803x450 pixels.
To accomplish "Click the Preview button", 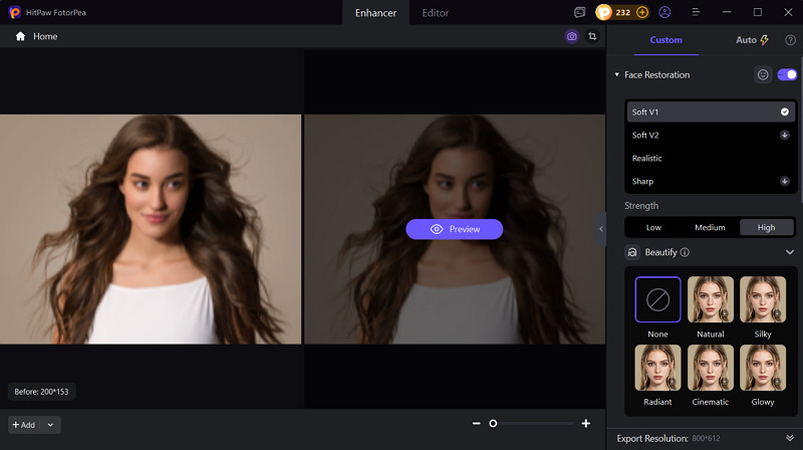I will click(454, 229).
